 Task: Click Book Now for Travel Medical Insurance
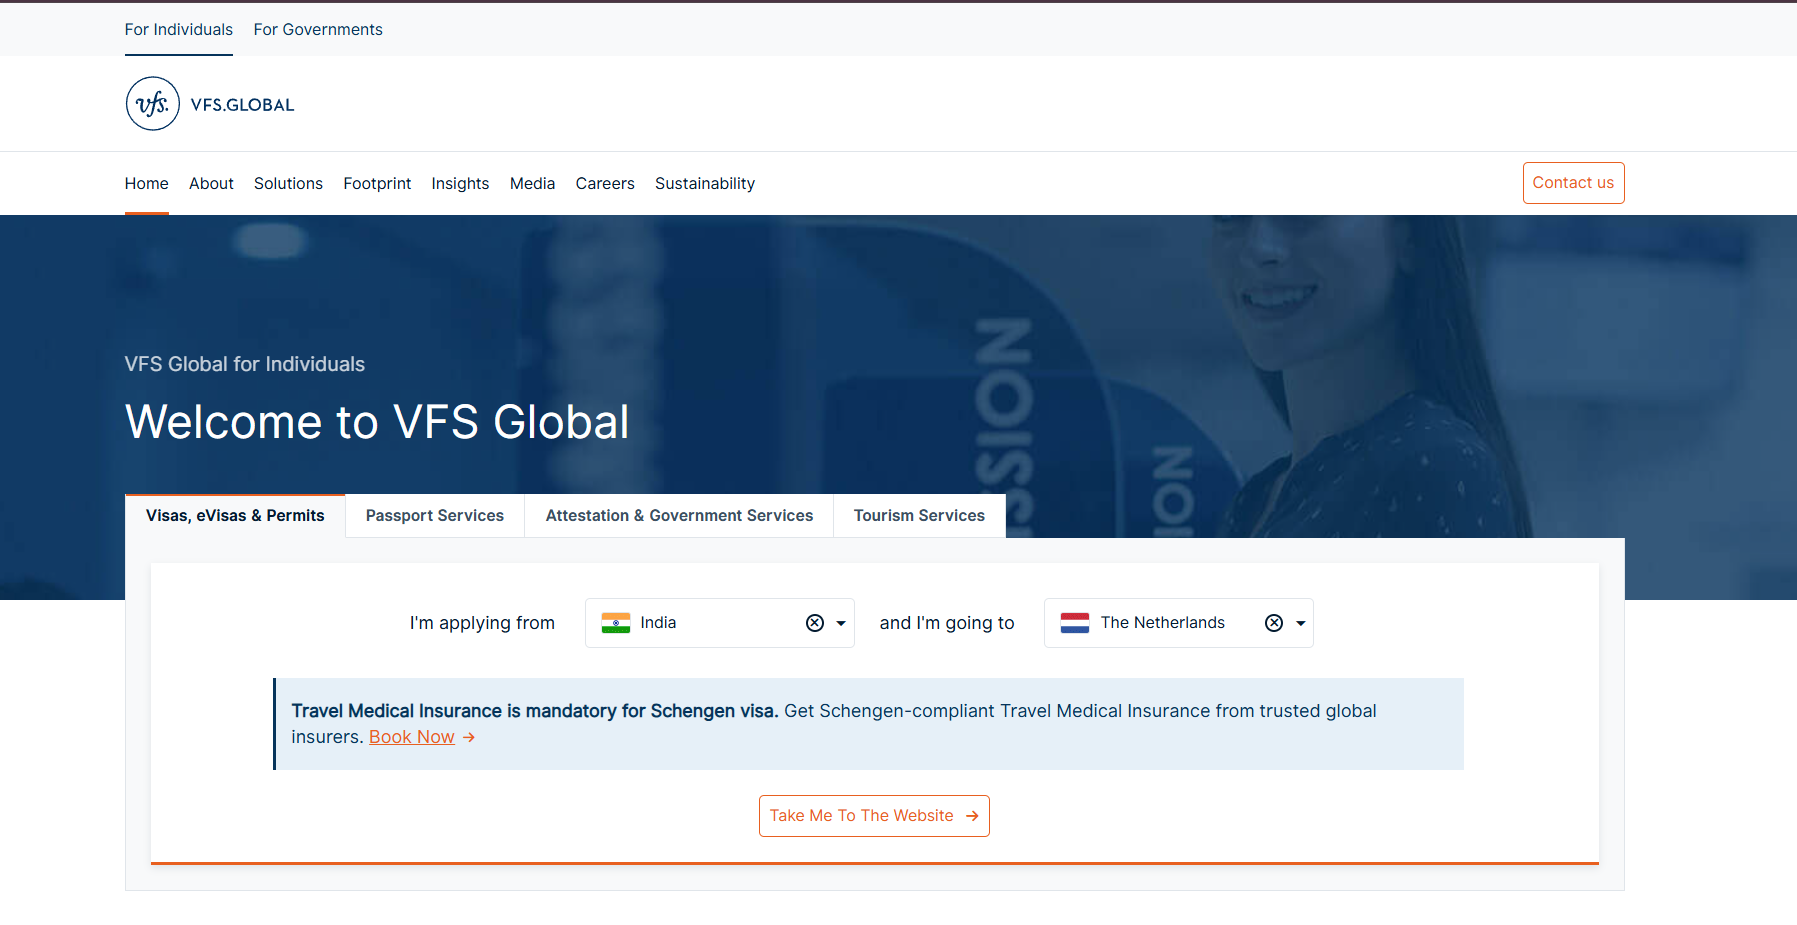coord(411,737)
